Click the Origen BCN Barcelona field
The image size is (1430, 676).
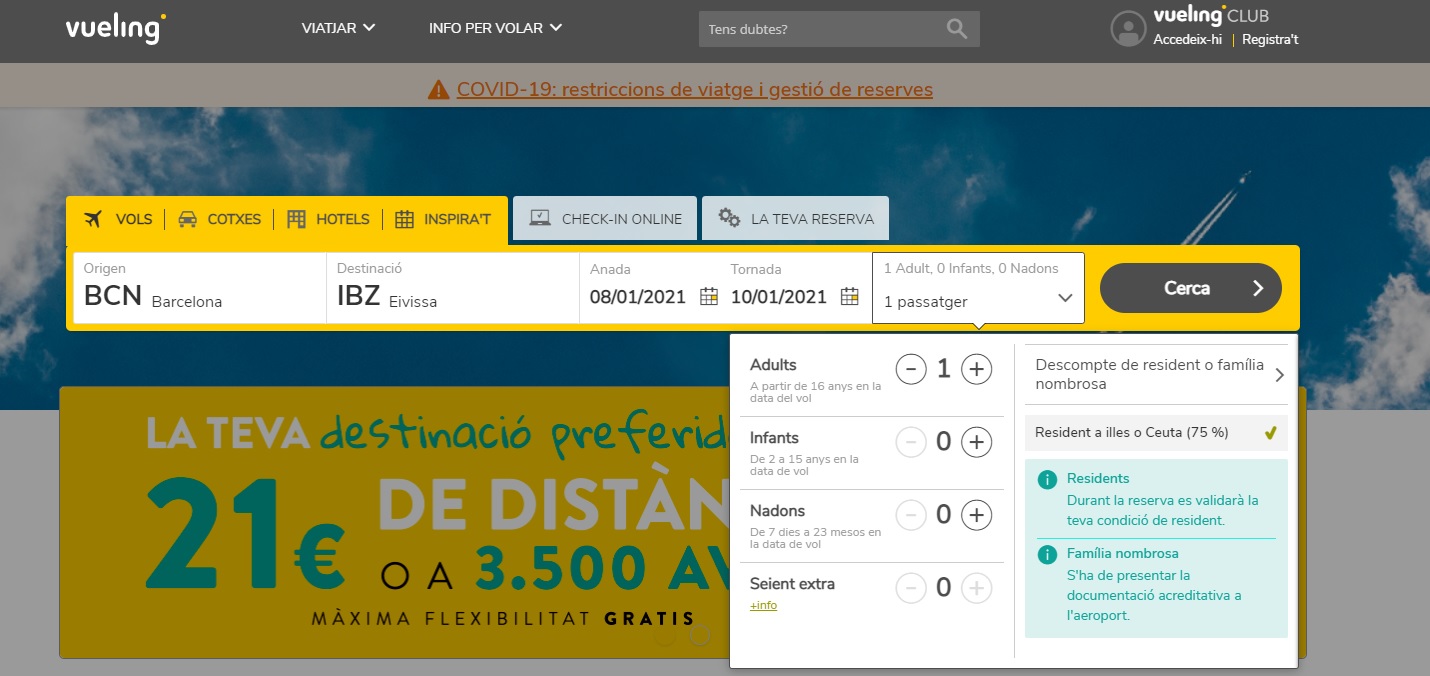click(200, 288)
